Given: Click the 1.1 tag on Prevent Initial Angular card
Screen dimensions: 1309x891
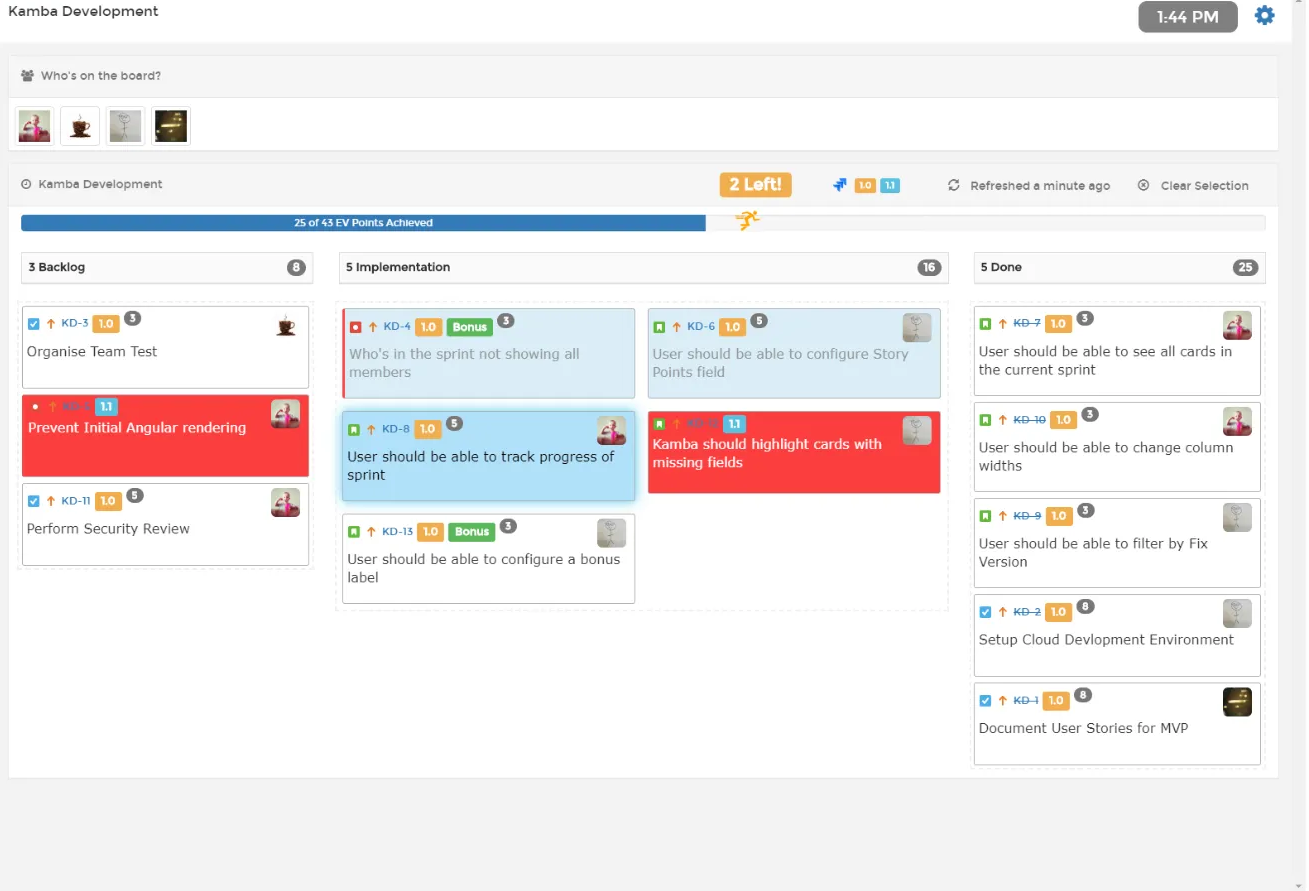Looking at the screenshot, I should pyautogui.click(x=106, y=407).
